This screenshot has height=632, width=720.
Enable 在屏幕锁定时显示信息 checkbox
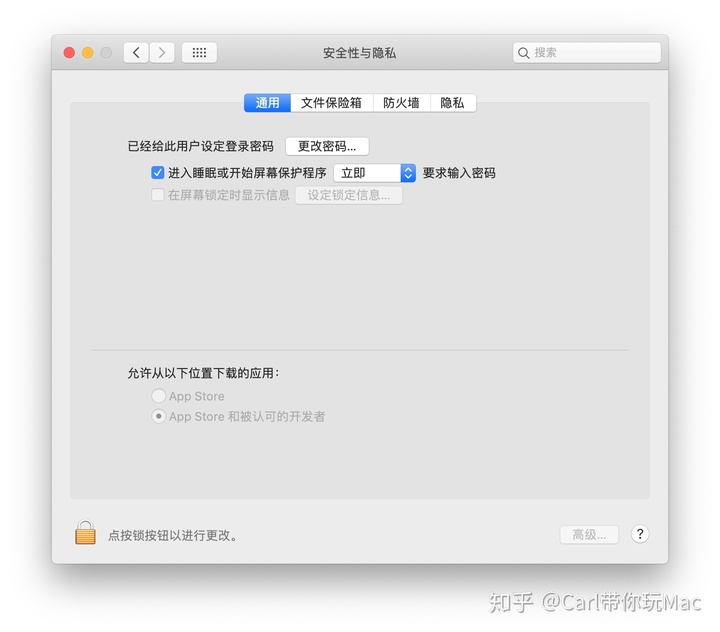tap(158, 195)
